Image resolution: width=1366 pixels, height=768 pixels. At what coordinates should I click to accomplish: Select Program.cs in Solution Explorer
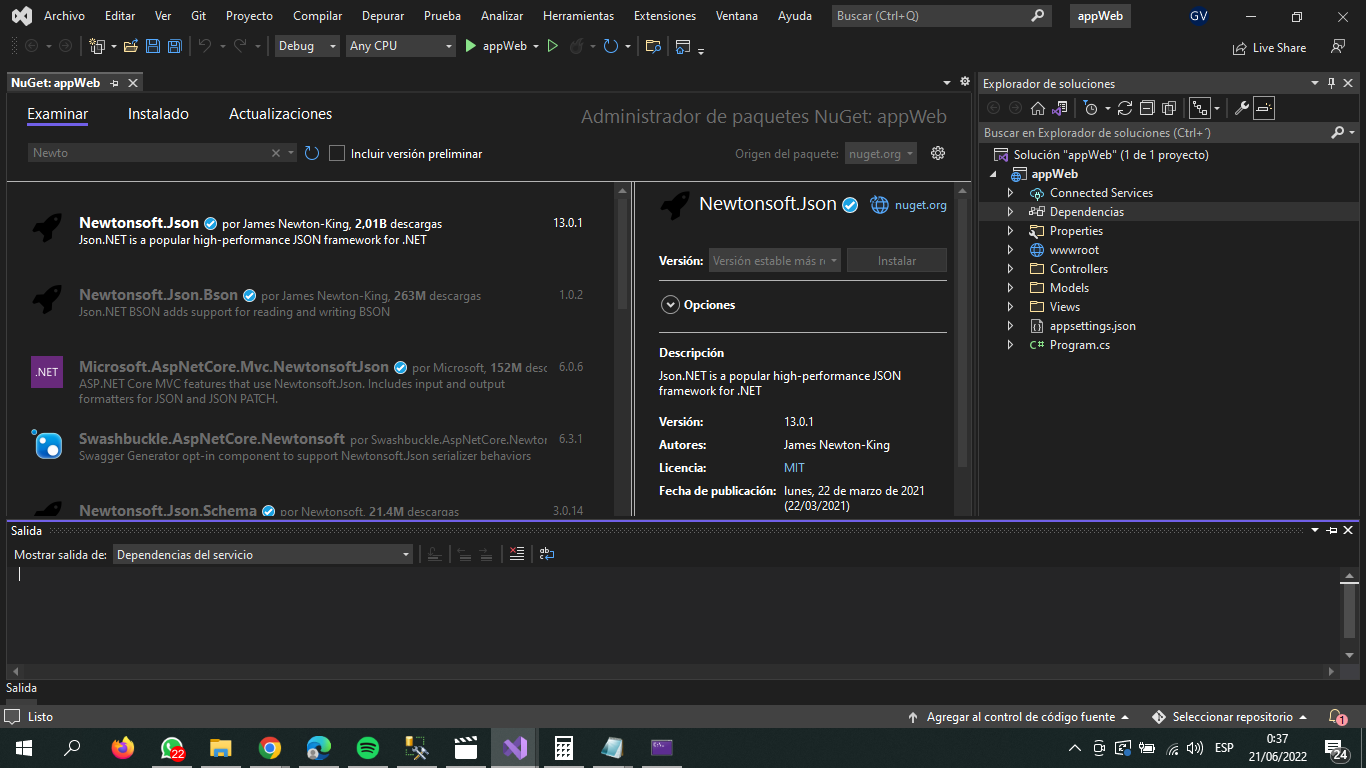pos(1080,345)
